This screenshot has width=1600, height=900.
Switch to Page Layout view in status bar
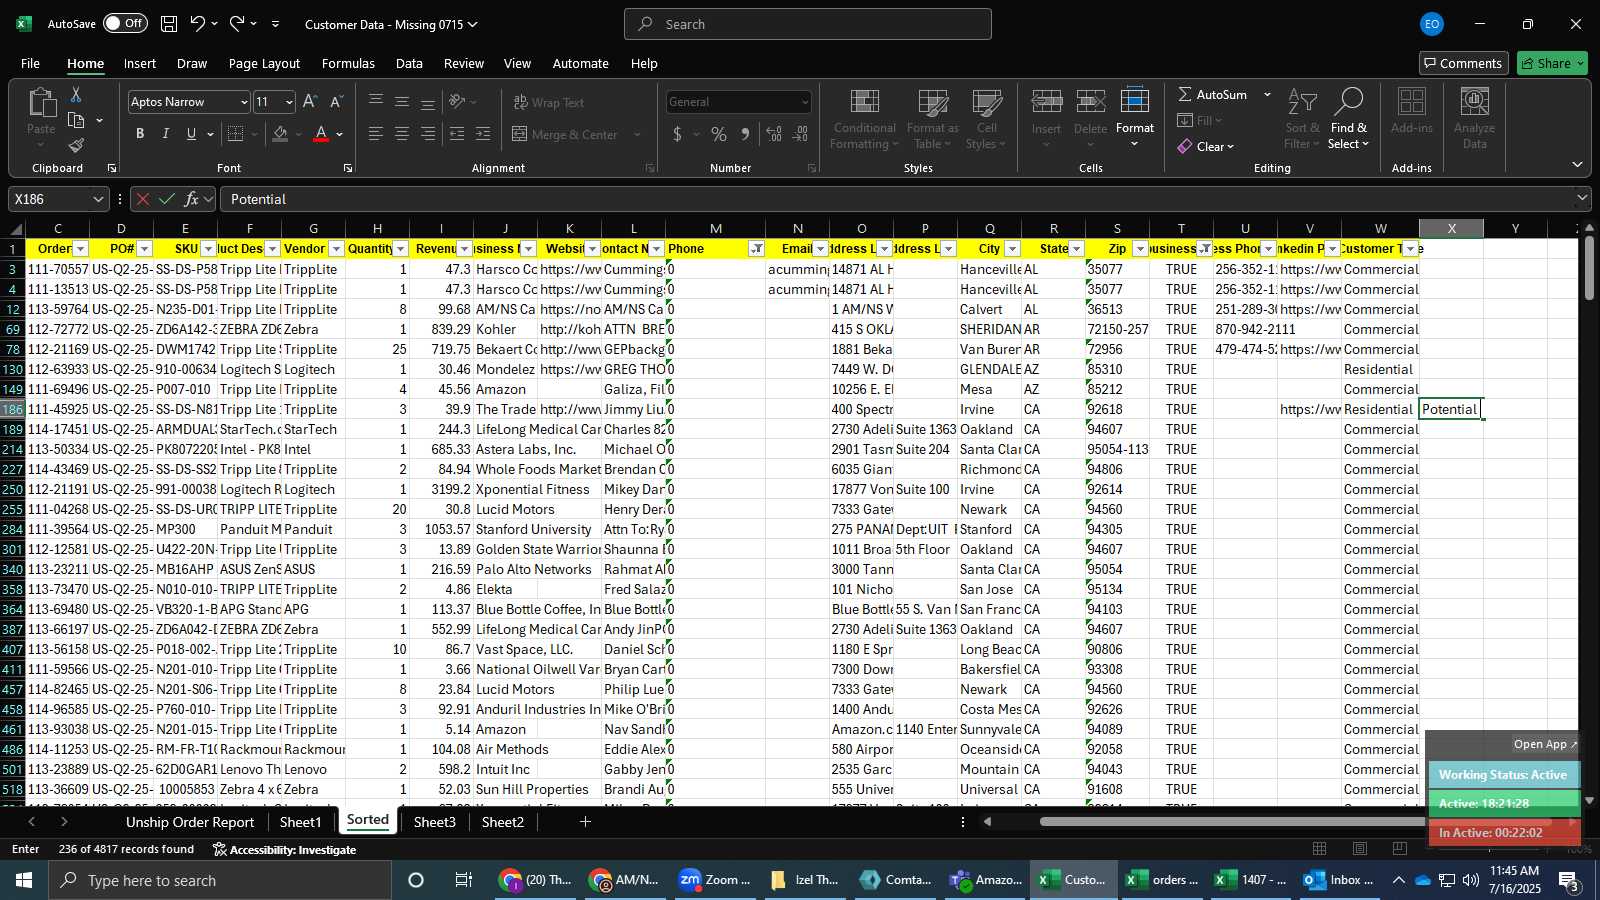[1360, 849]
